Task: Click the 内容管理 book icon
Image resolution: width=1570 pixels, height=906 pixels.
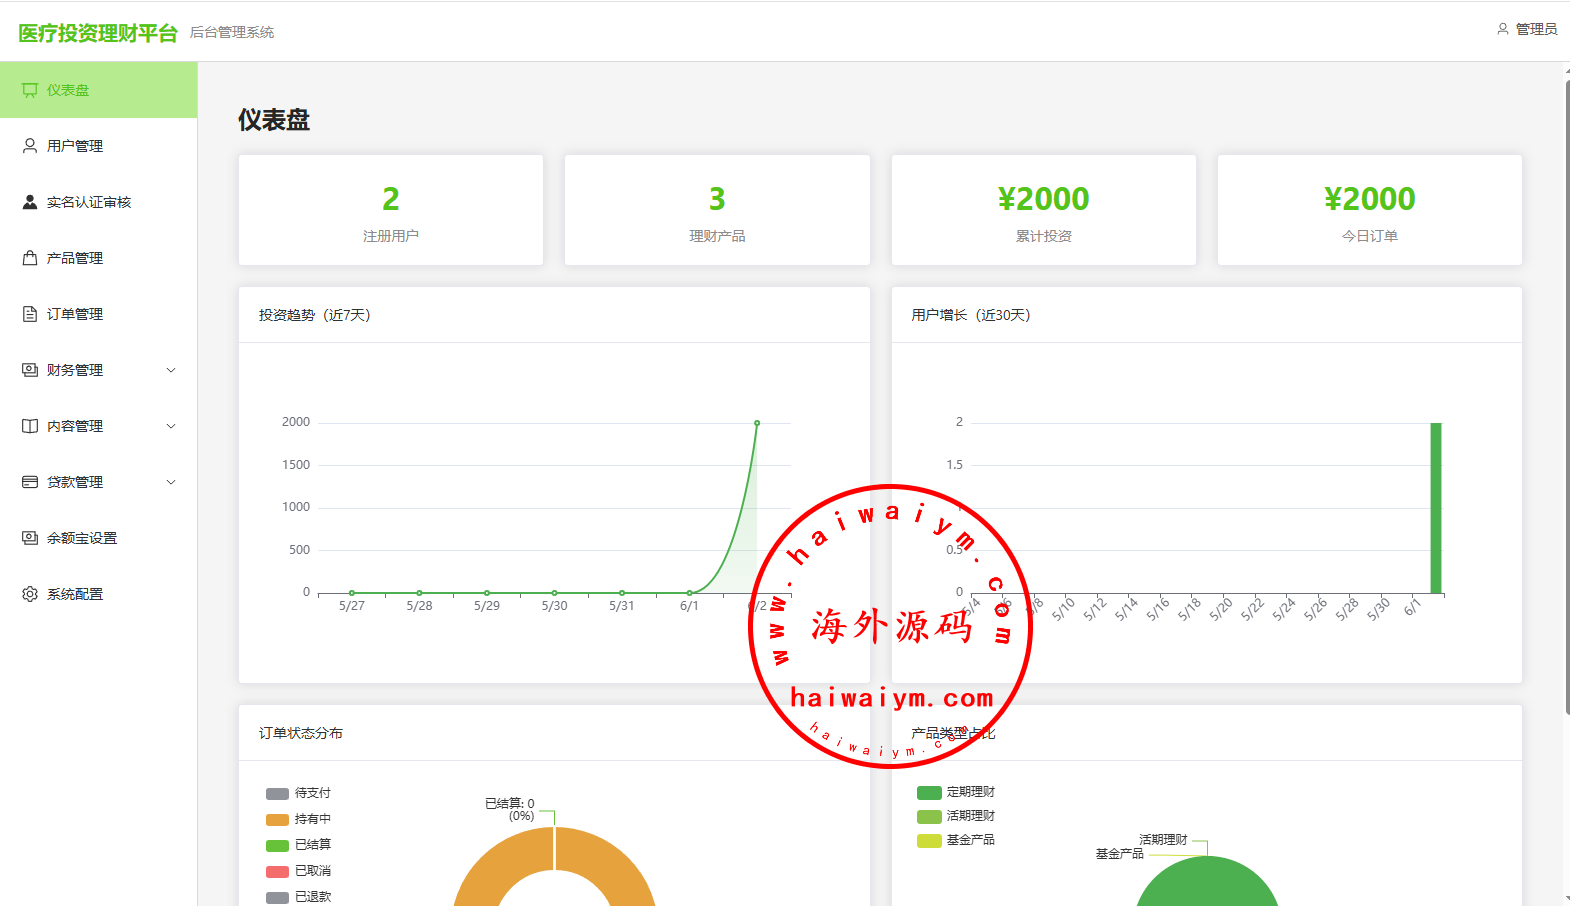Action: pos(30,426)
